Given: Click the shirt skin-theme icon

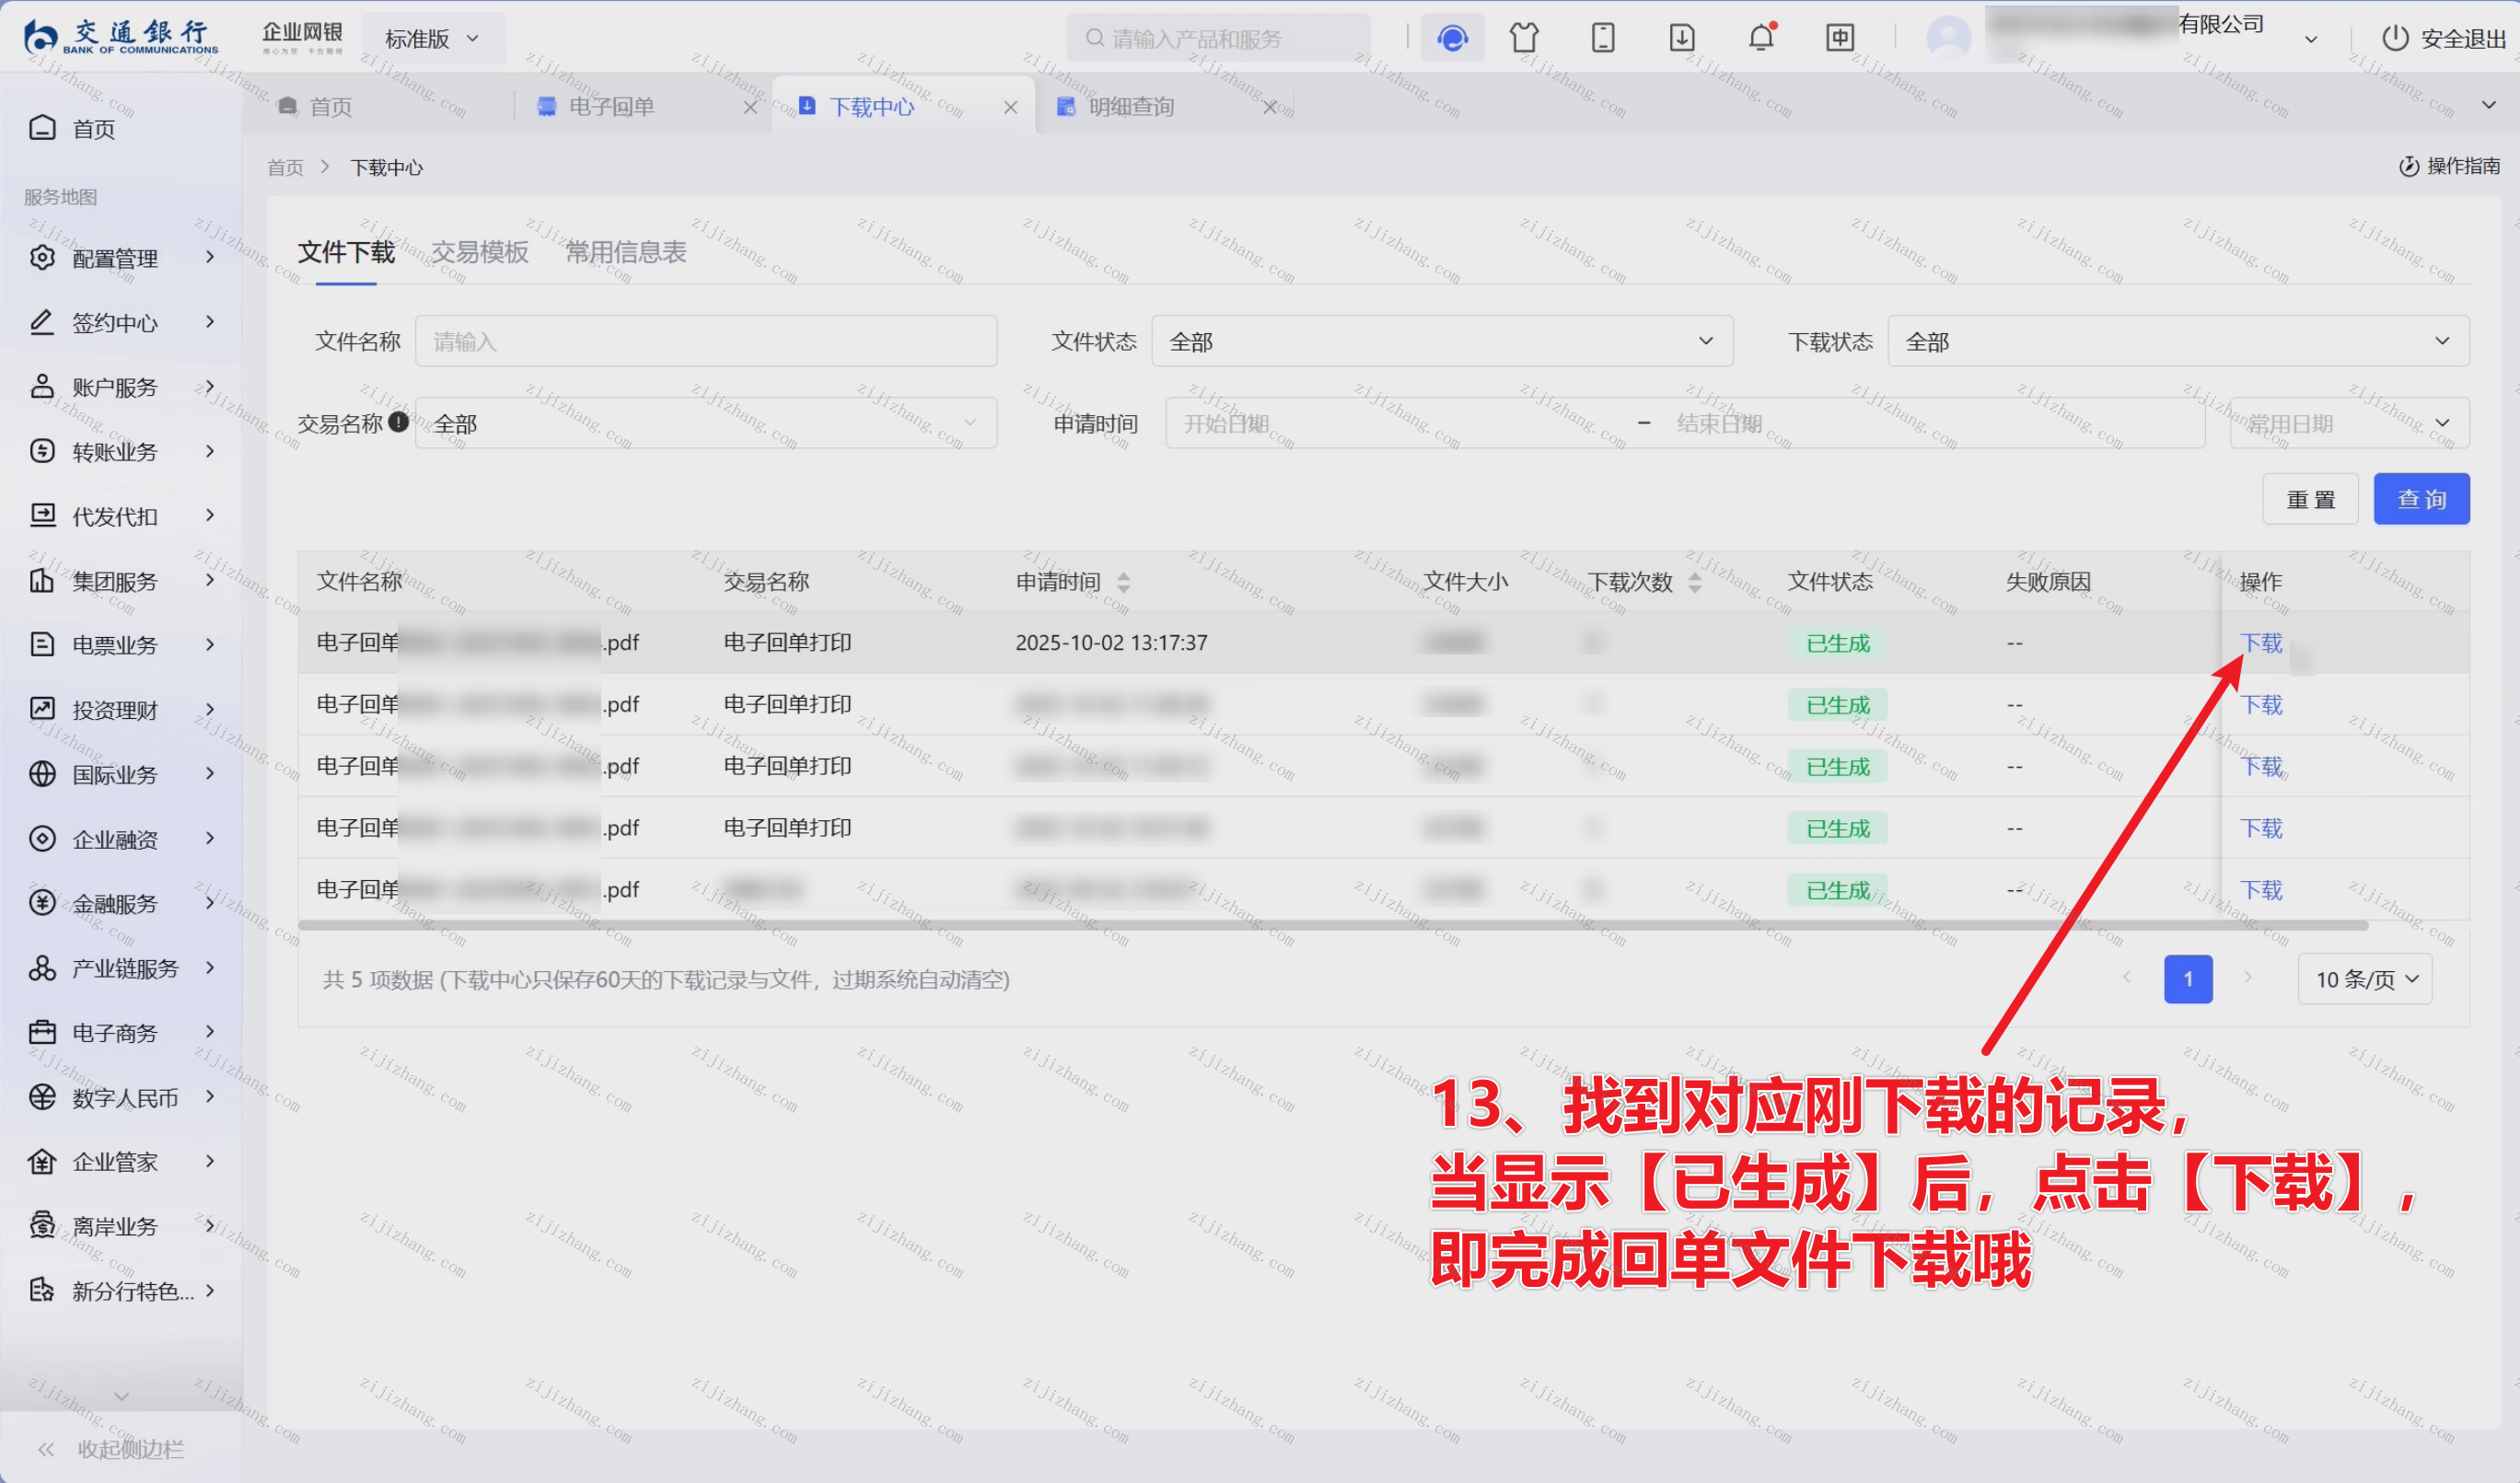Looking at the screenshot, I should 1524,38.
